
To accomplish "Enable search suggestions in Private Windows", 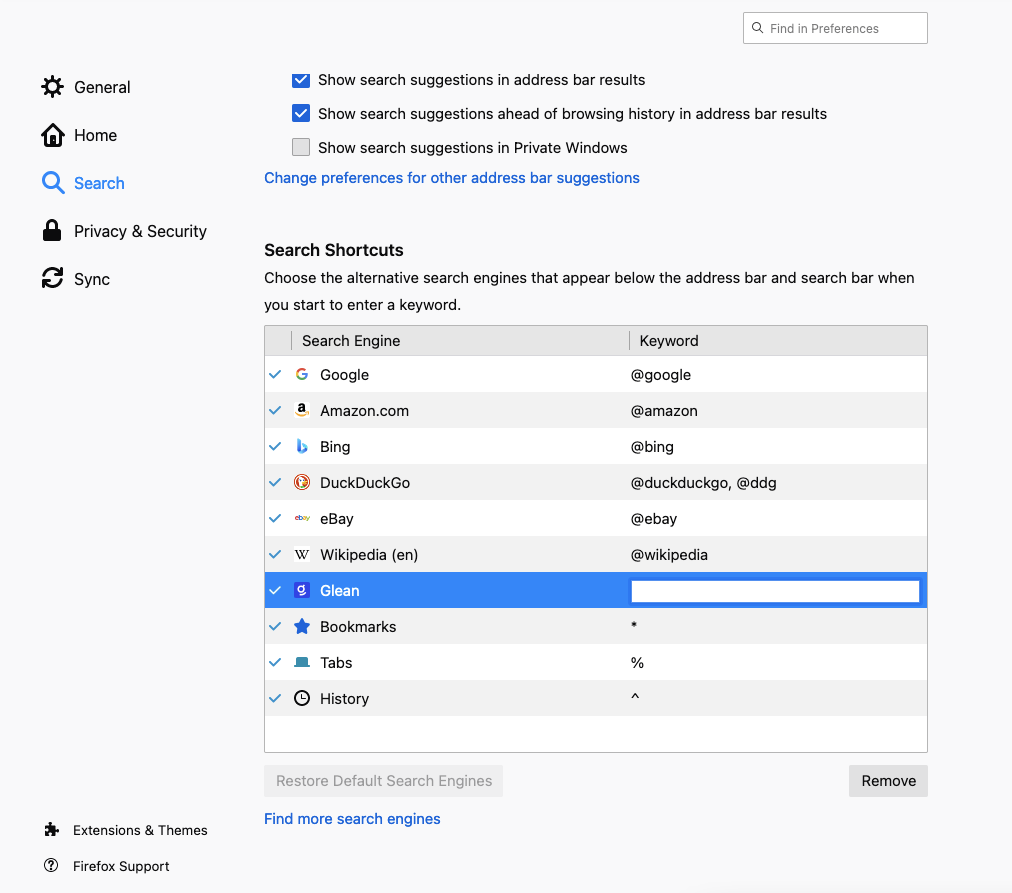I will point(301,147).
